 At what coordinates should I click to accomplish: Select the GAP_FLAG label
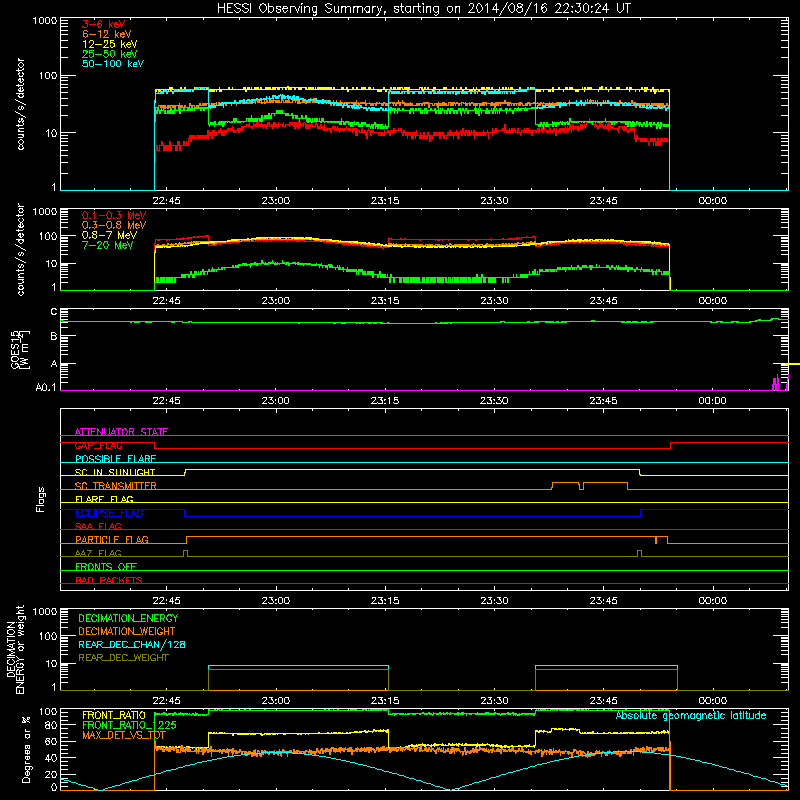click(x=98, y=445)
